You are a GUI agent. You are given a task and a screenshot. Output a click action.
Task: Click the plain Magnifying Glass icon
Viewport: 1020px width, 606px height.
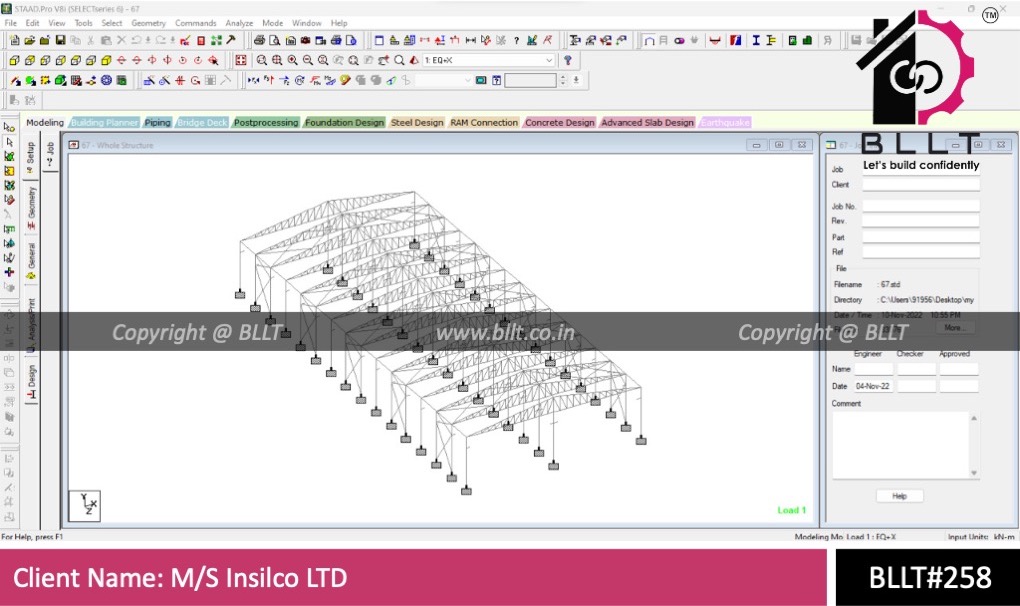(x=399, y=60)
